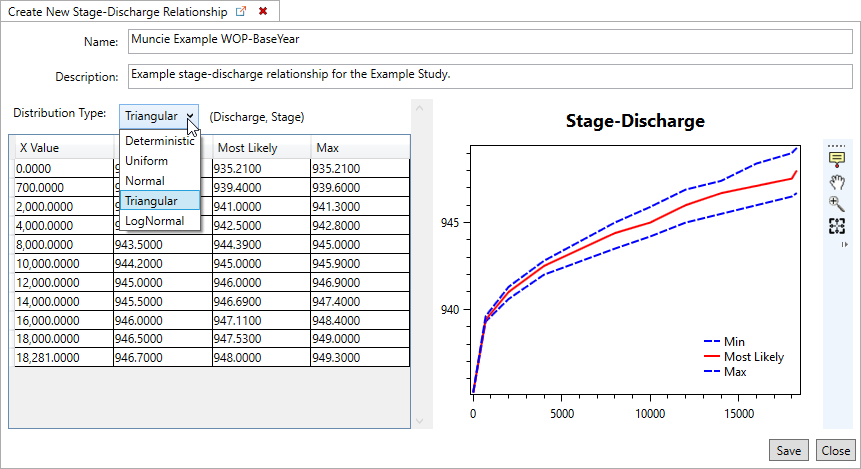Choose the zoom magnifier tool

click(837, 203)
